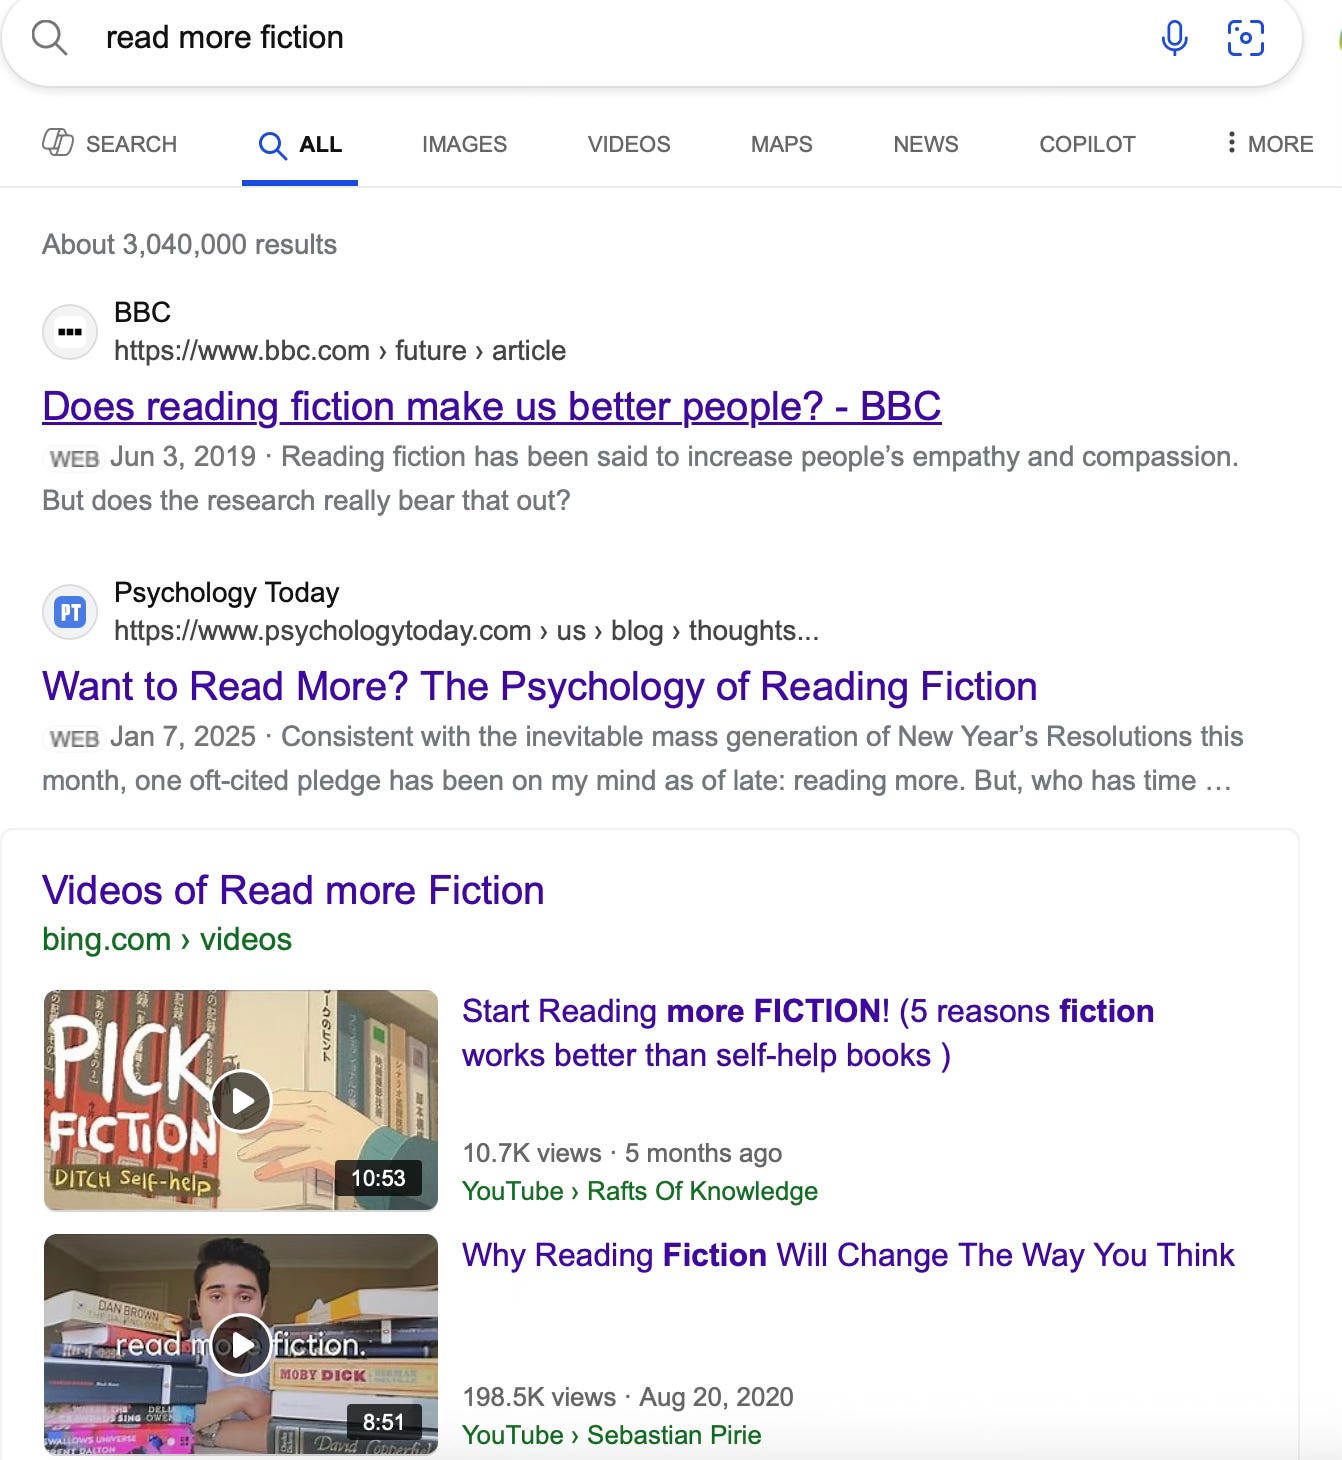
Task: Click 'YouTube › Sebastian Pirie' source
Action: tap(612, 1435)
